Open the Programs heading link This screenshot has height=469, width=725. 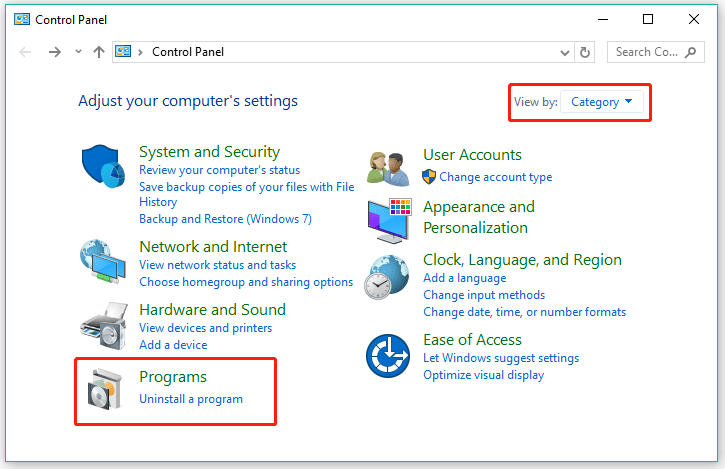click(x=173, y=377)
